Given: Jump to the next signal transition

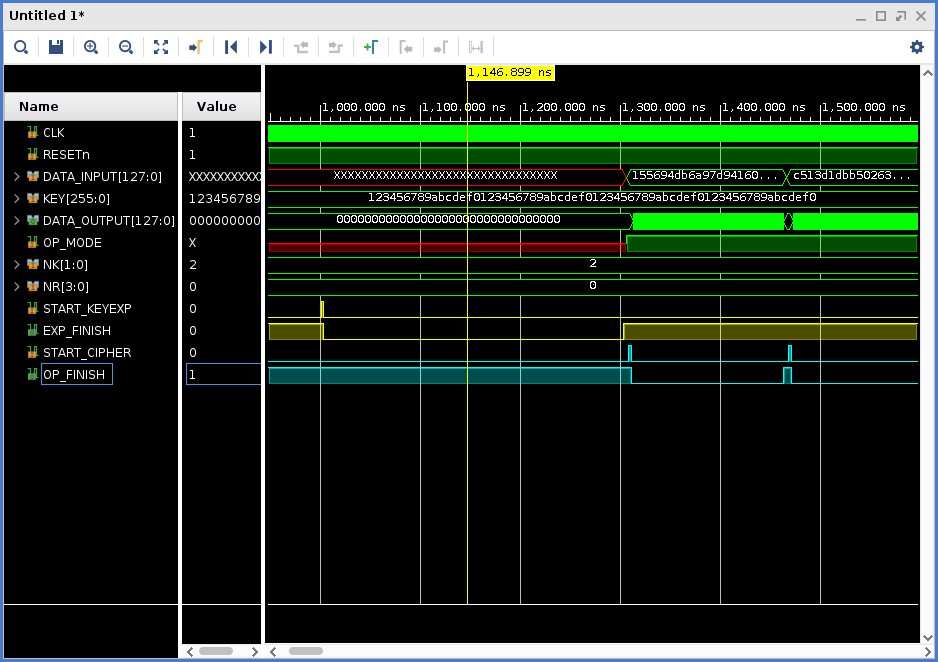Looking at the screenshot, I should (x=265, y=47).
